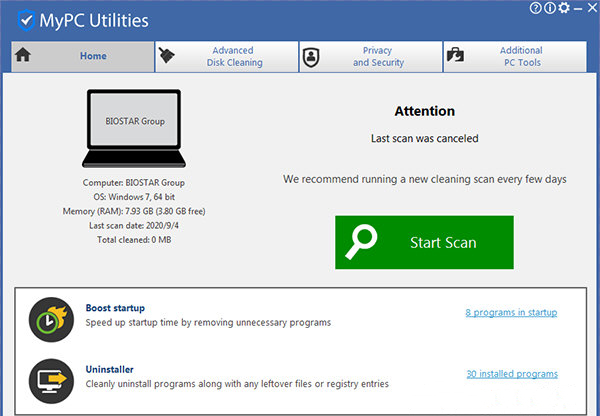
Task: Click the cleaning scan recommendation text
Action: 425,179
